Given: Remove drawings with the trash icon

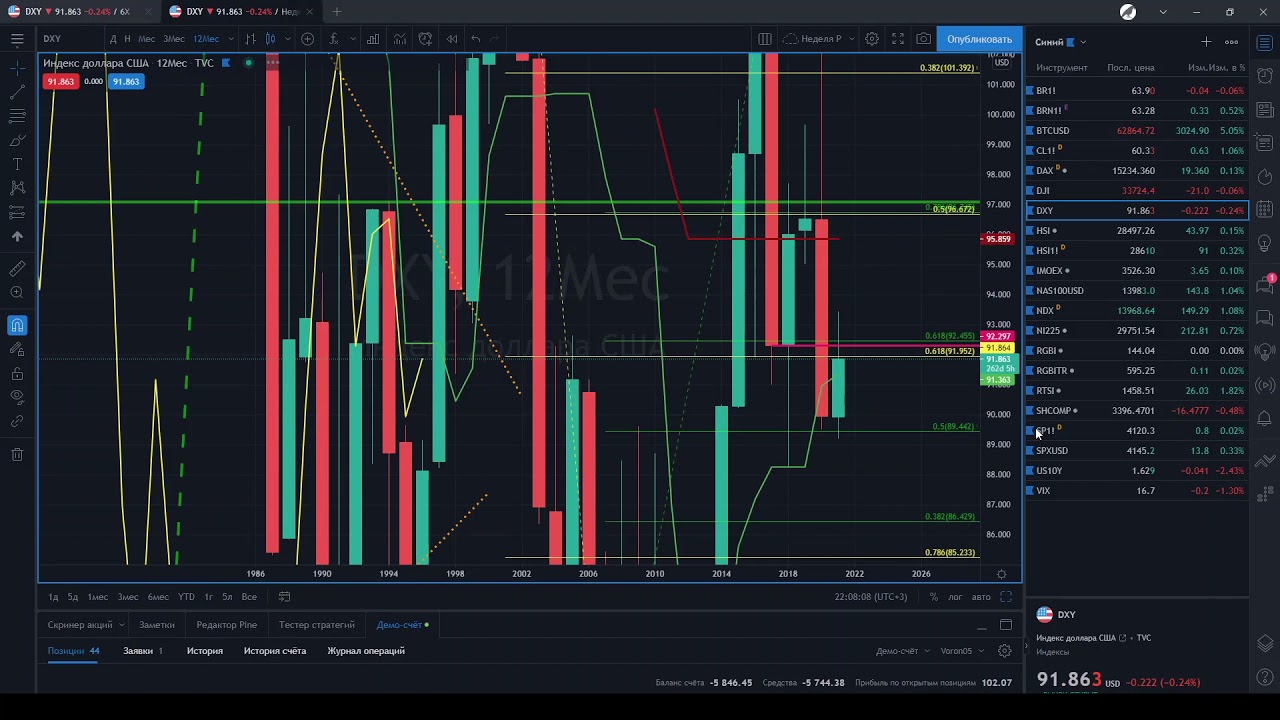Looking at the screenshot, I should (x=17, y=455).
